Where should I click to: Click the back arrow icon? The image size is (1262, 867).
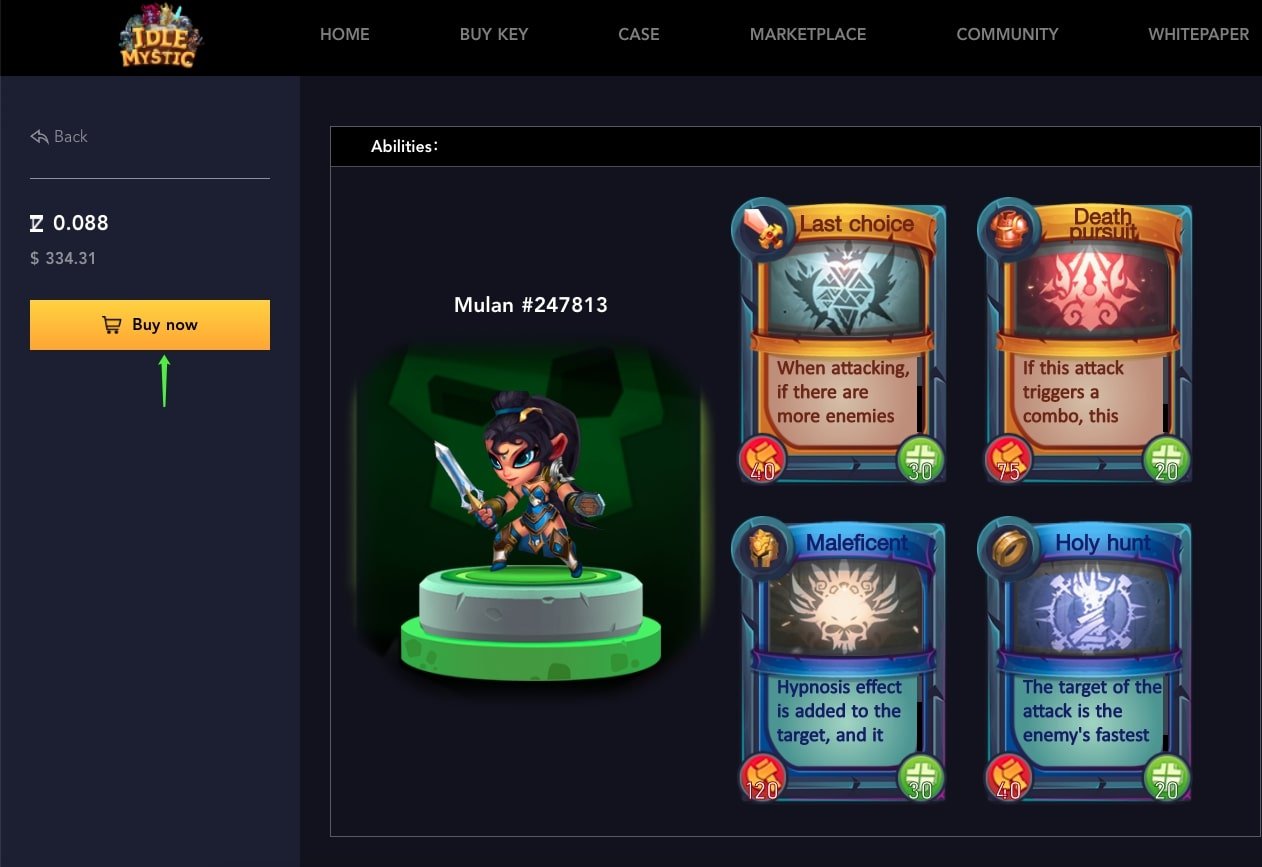[x=39, y=136]
